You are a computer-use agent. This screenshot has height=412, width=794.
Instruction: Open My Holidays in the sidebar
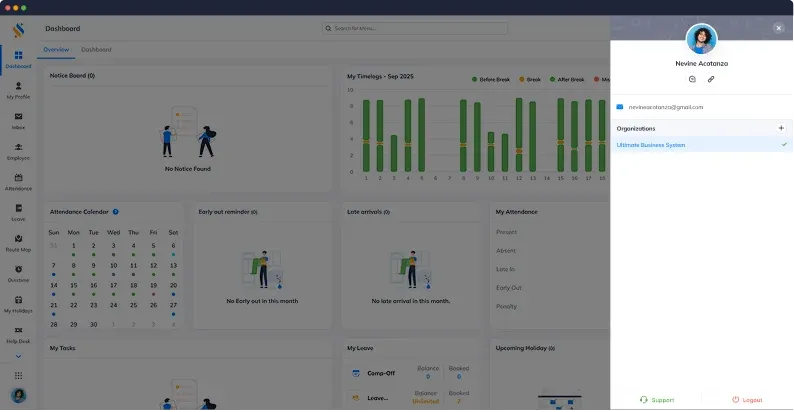point(18,304)
